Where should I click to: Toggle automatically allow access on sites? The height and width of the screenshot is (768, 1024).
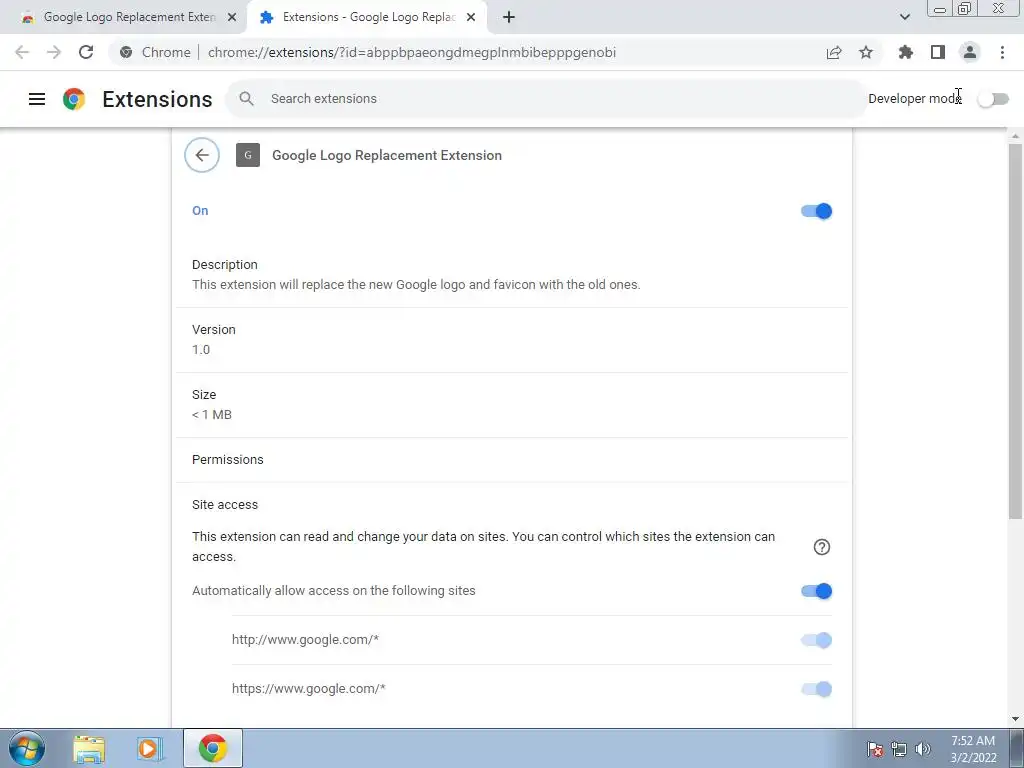(816, 591)
